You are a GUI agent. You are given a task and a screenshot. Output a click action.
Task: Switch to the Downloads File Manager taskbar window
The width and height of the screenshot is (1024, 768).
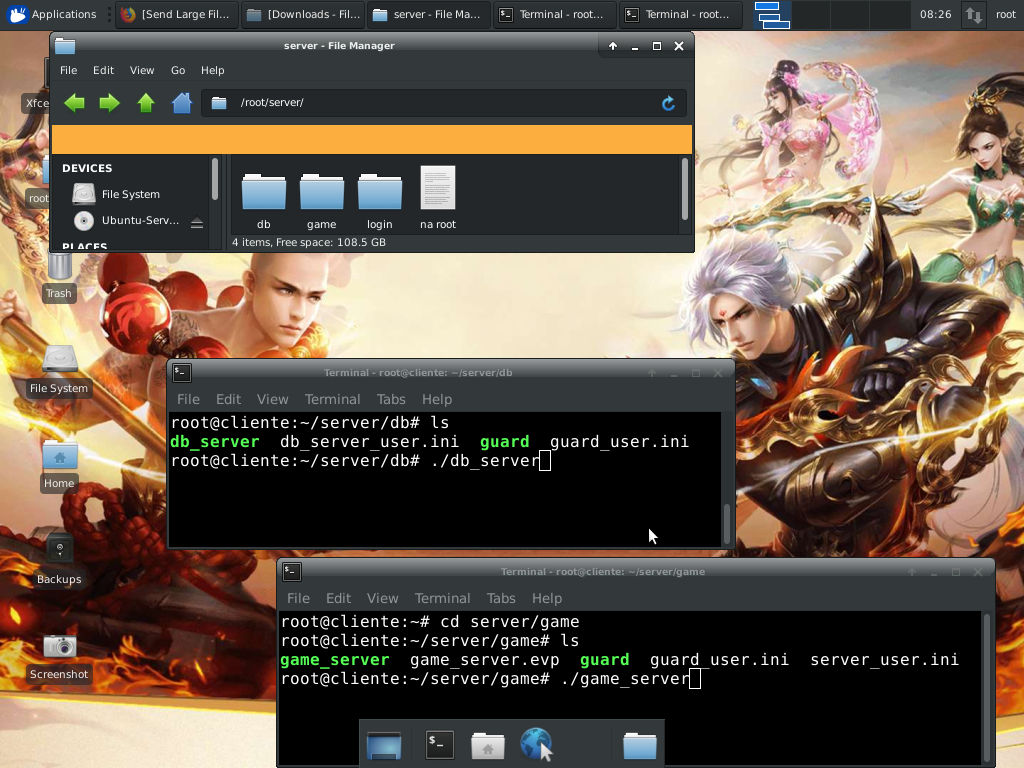(x=303, y=14)
